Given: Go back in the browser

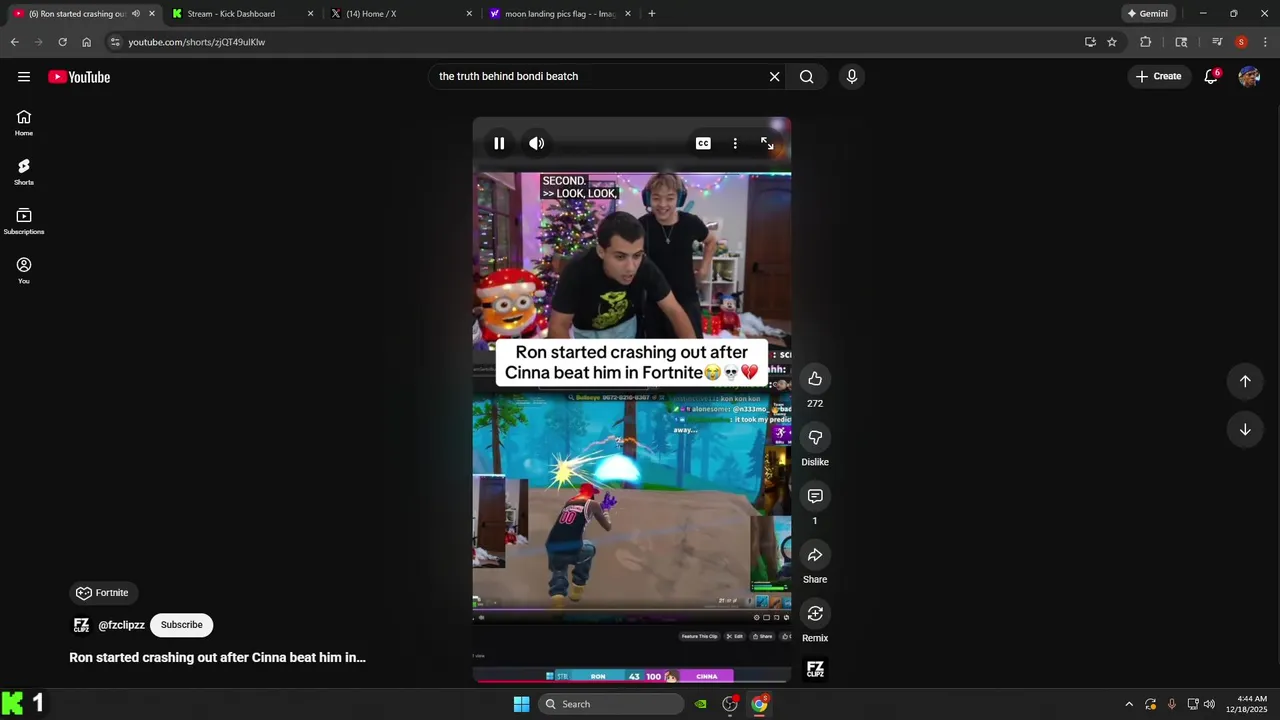Looking at the screenshot, I should pos(14,42).
